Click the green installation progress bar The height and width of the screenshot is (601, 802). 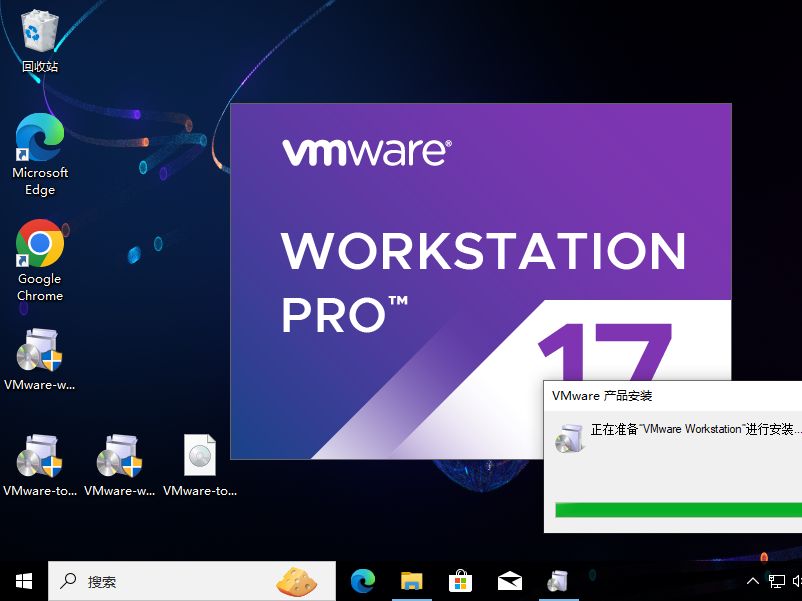pos(678,509)
